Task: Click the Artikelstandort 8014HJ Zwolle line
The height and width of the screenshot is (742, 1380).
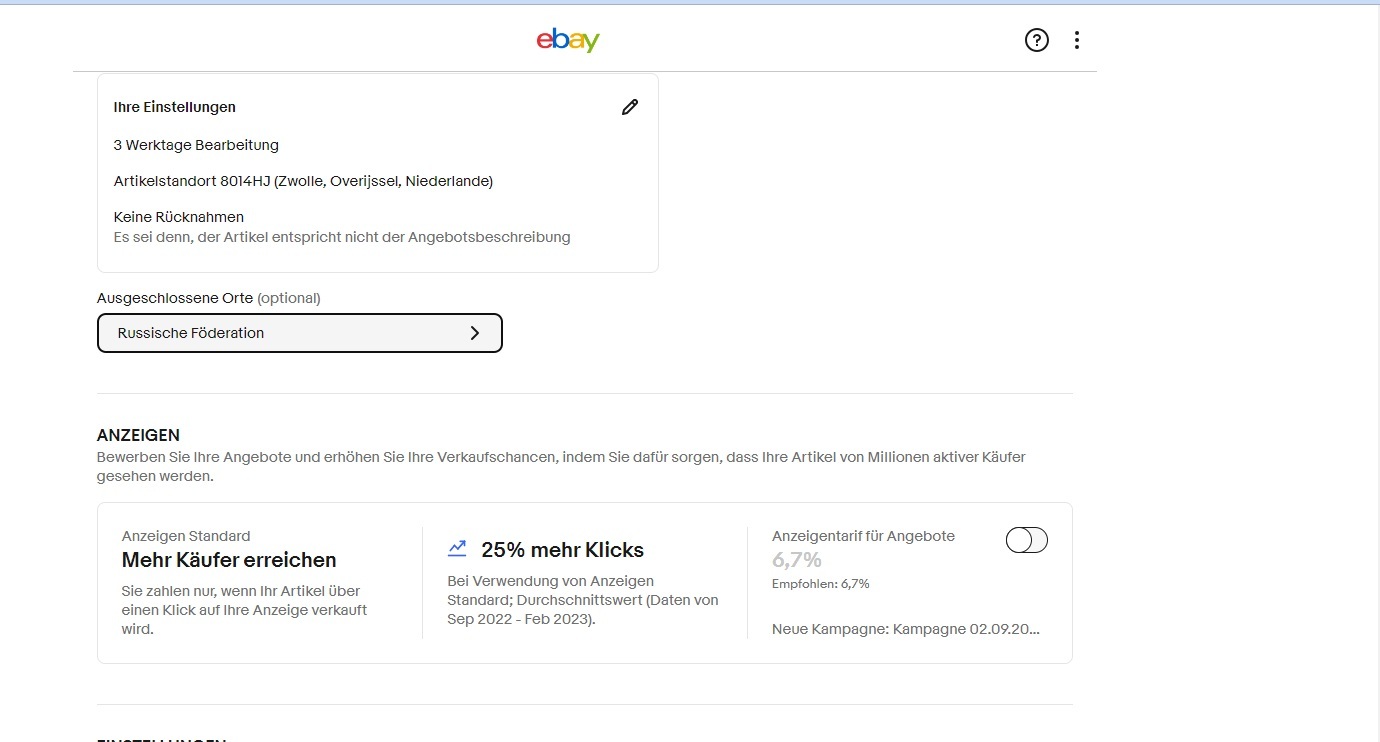Action: 303,181
